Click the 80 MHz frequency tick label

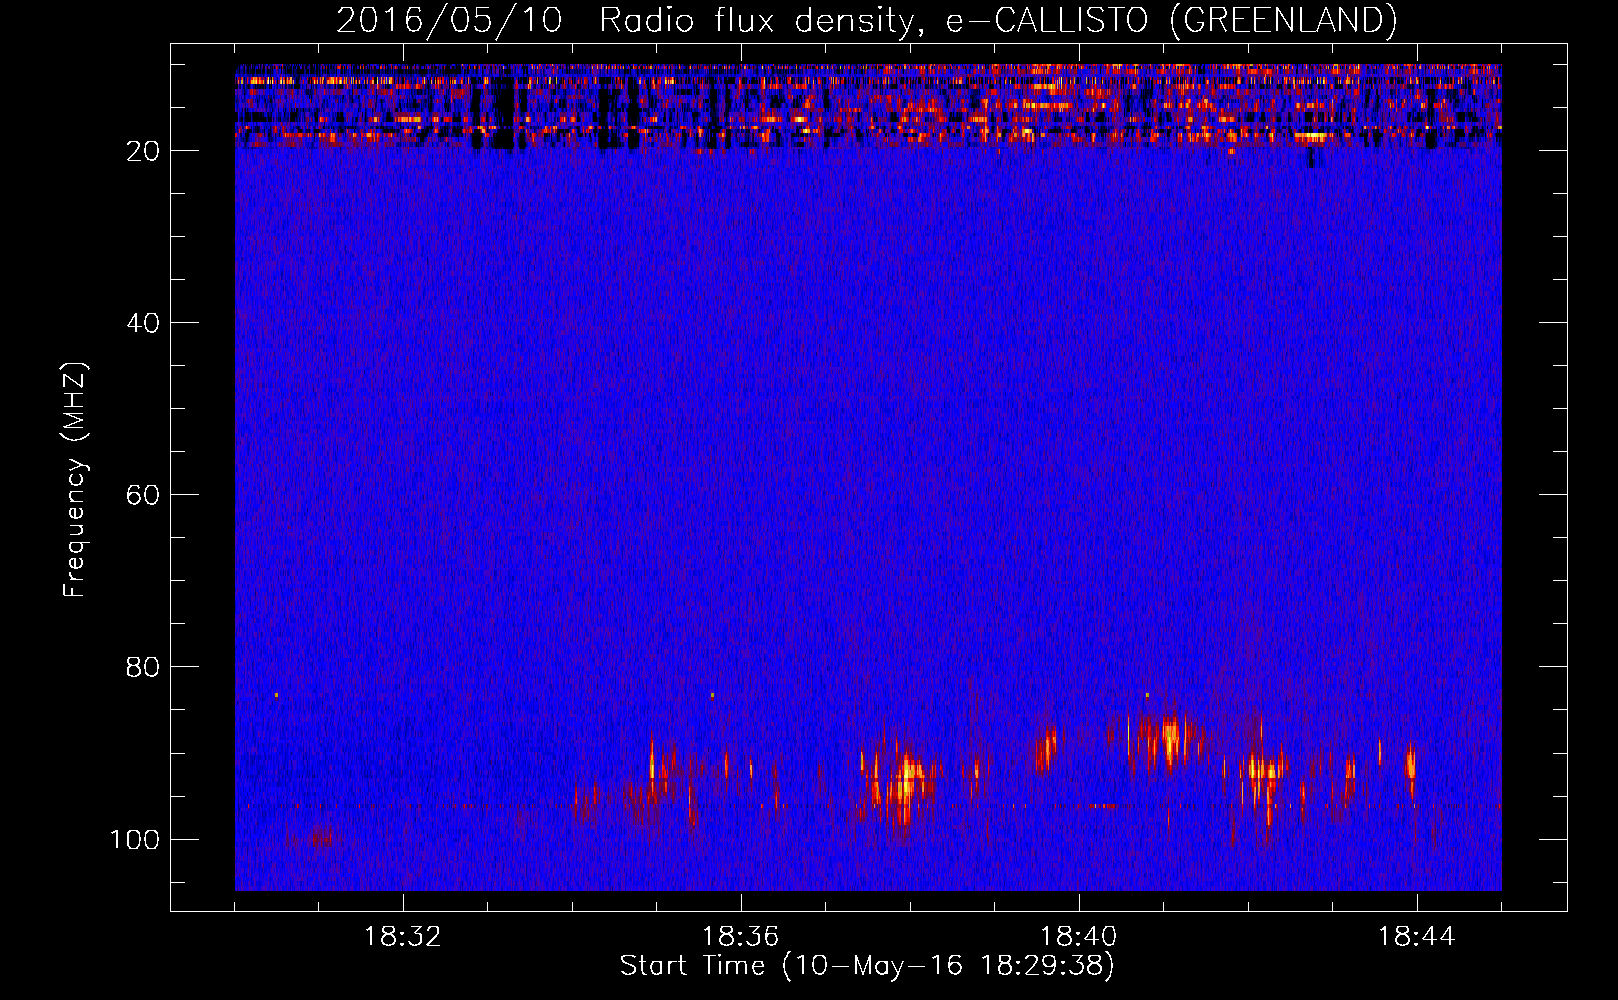[143, 667]
